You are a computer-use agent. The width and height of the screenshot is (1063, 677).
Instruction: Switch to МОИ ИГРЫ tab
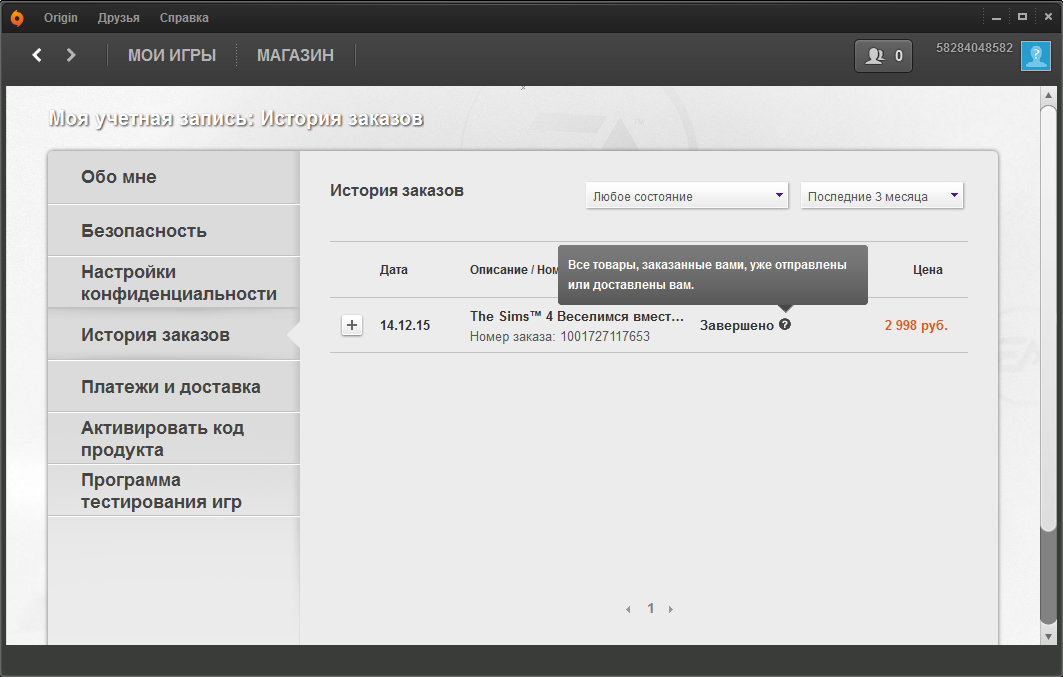click(172, 56)
